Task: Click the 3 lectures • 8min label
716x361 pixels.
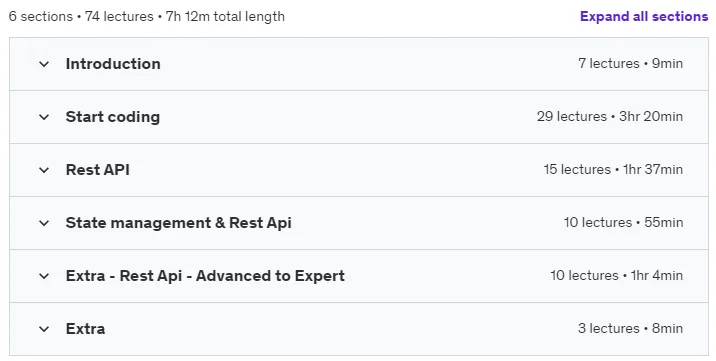Action: coord(631,328)
